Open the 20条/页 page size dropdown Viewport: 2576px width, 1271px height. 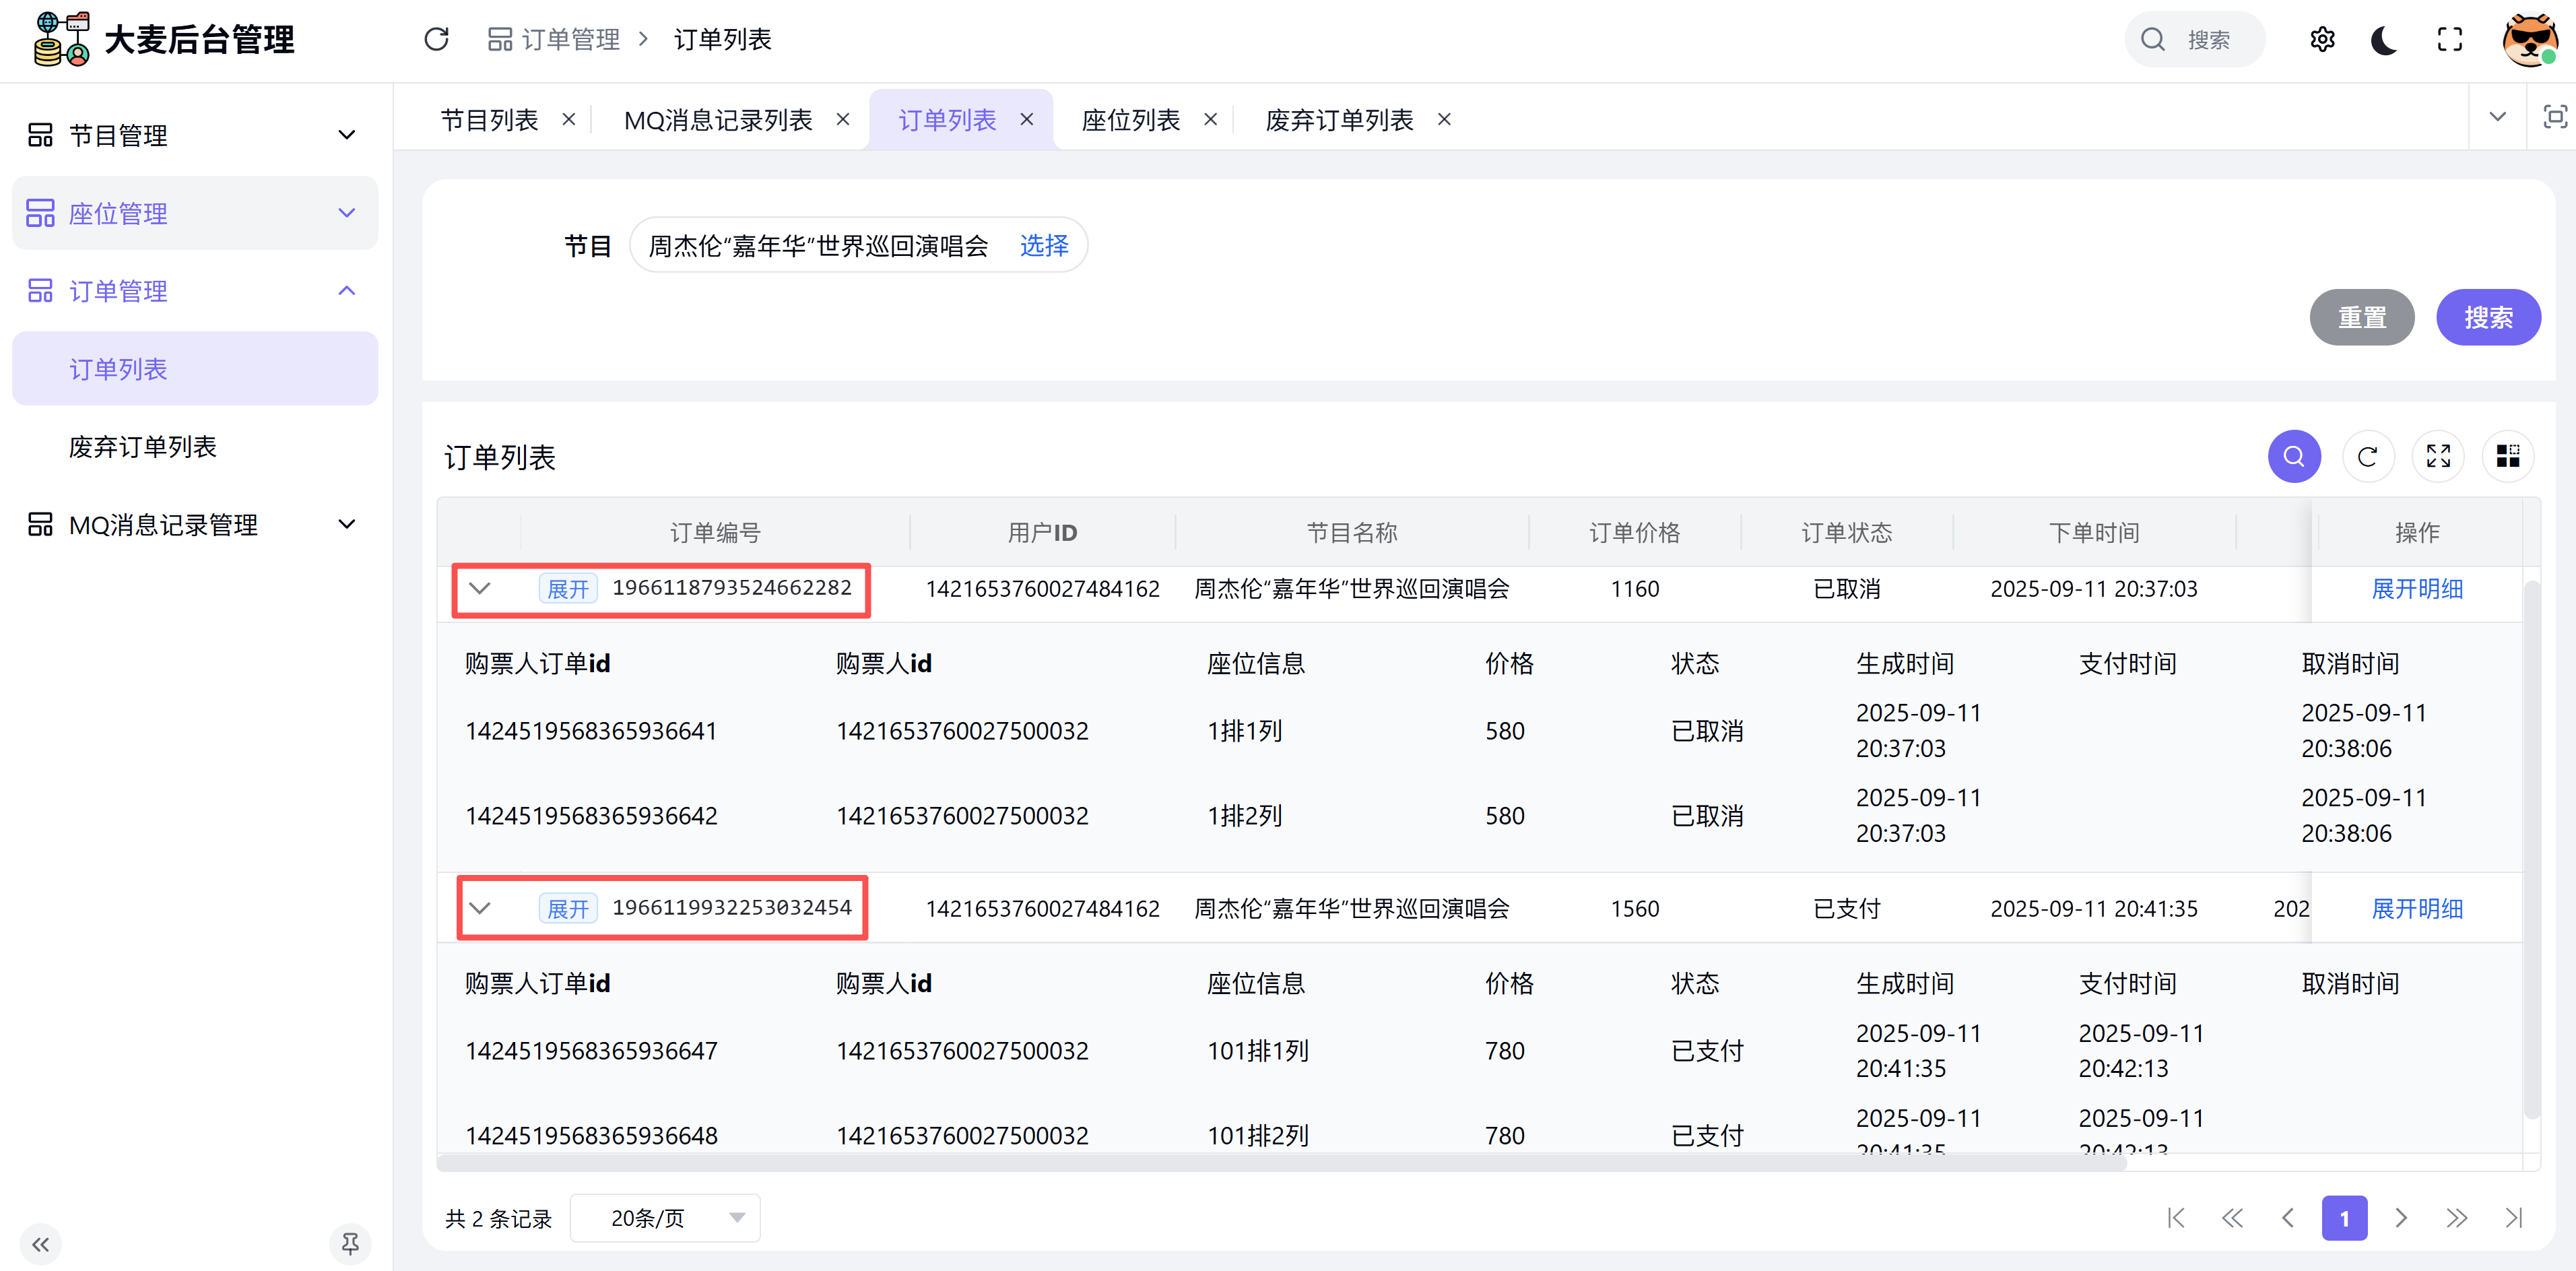click(665, 1217)
